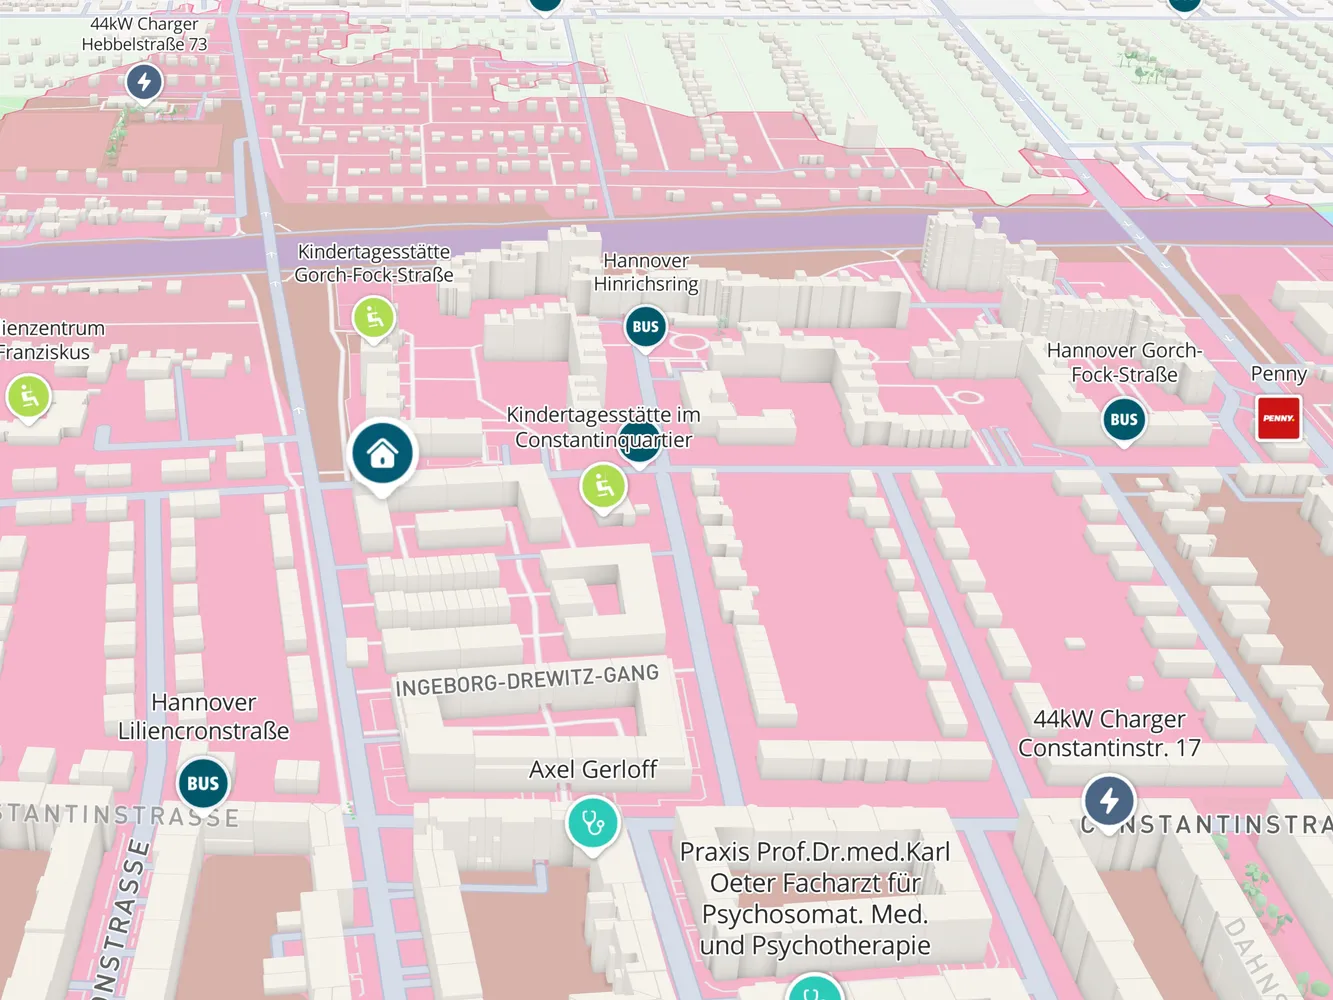Open the Hannover Liliencronstraße bus stop icon
The width and height of the screenshot is (1333, 1000).
click(203, 785)
